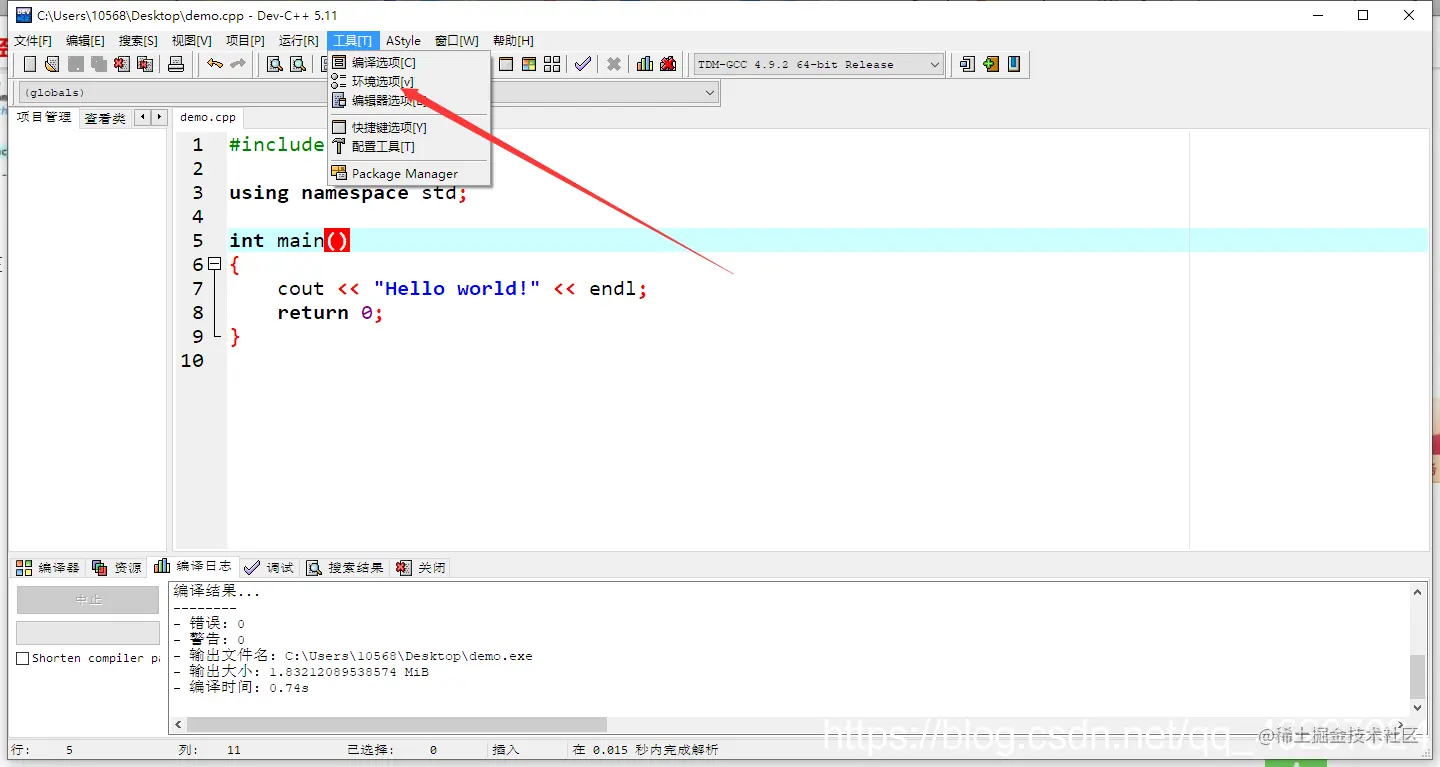Open the 窗口[W] menu
The height and width of the screenshot is (767, 1440).
click(457, 41)
